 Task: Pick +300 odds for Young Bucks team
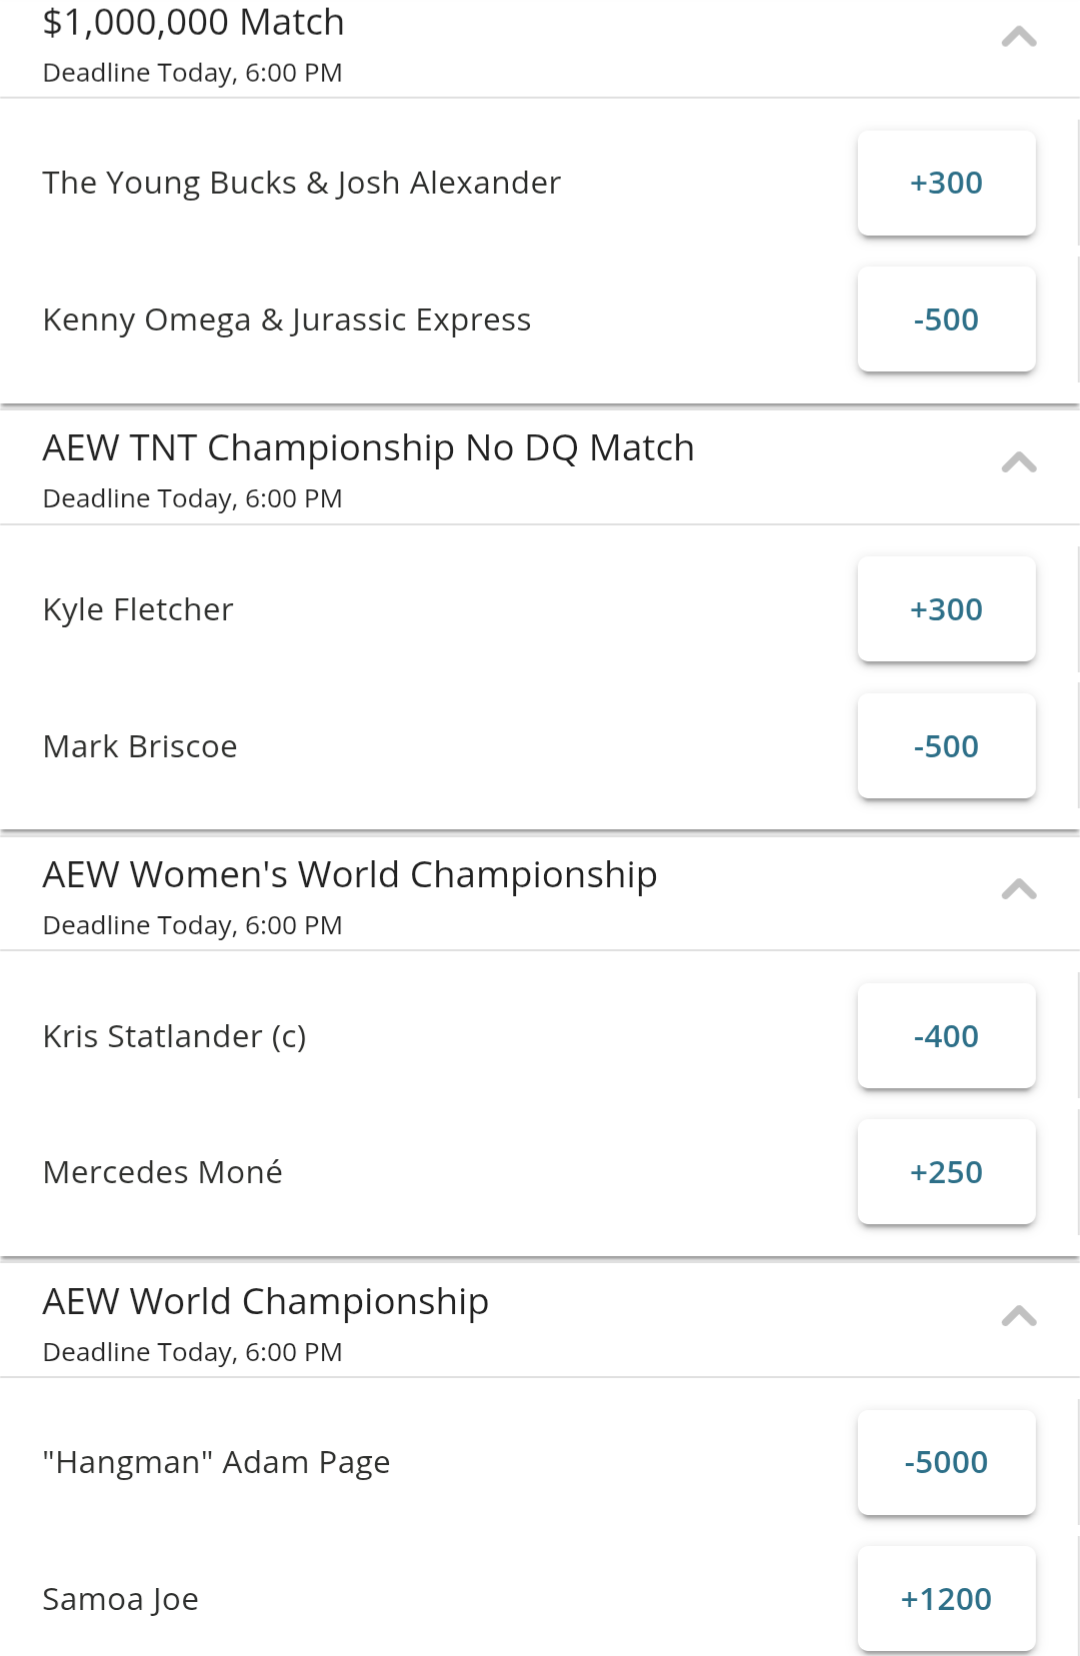946,183
